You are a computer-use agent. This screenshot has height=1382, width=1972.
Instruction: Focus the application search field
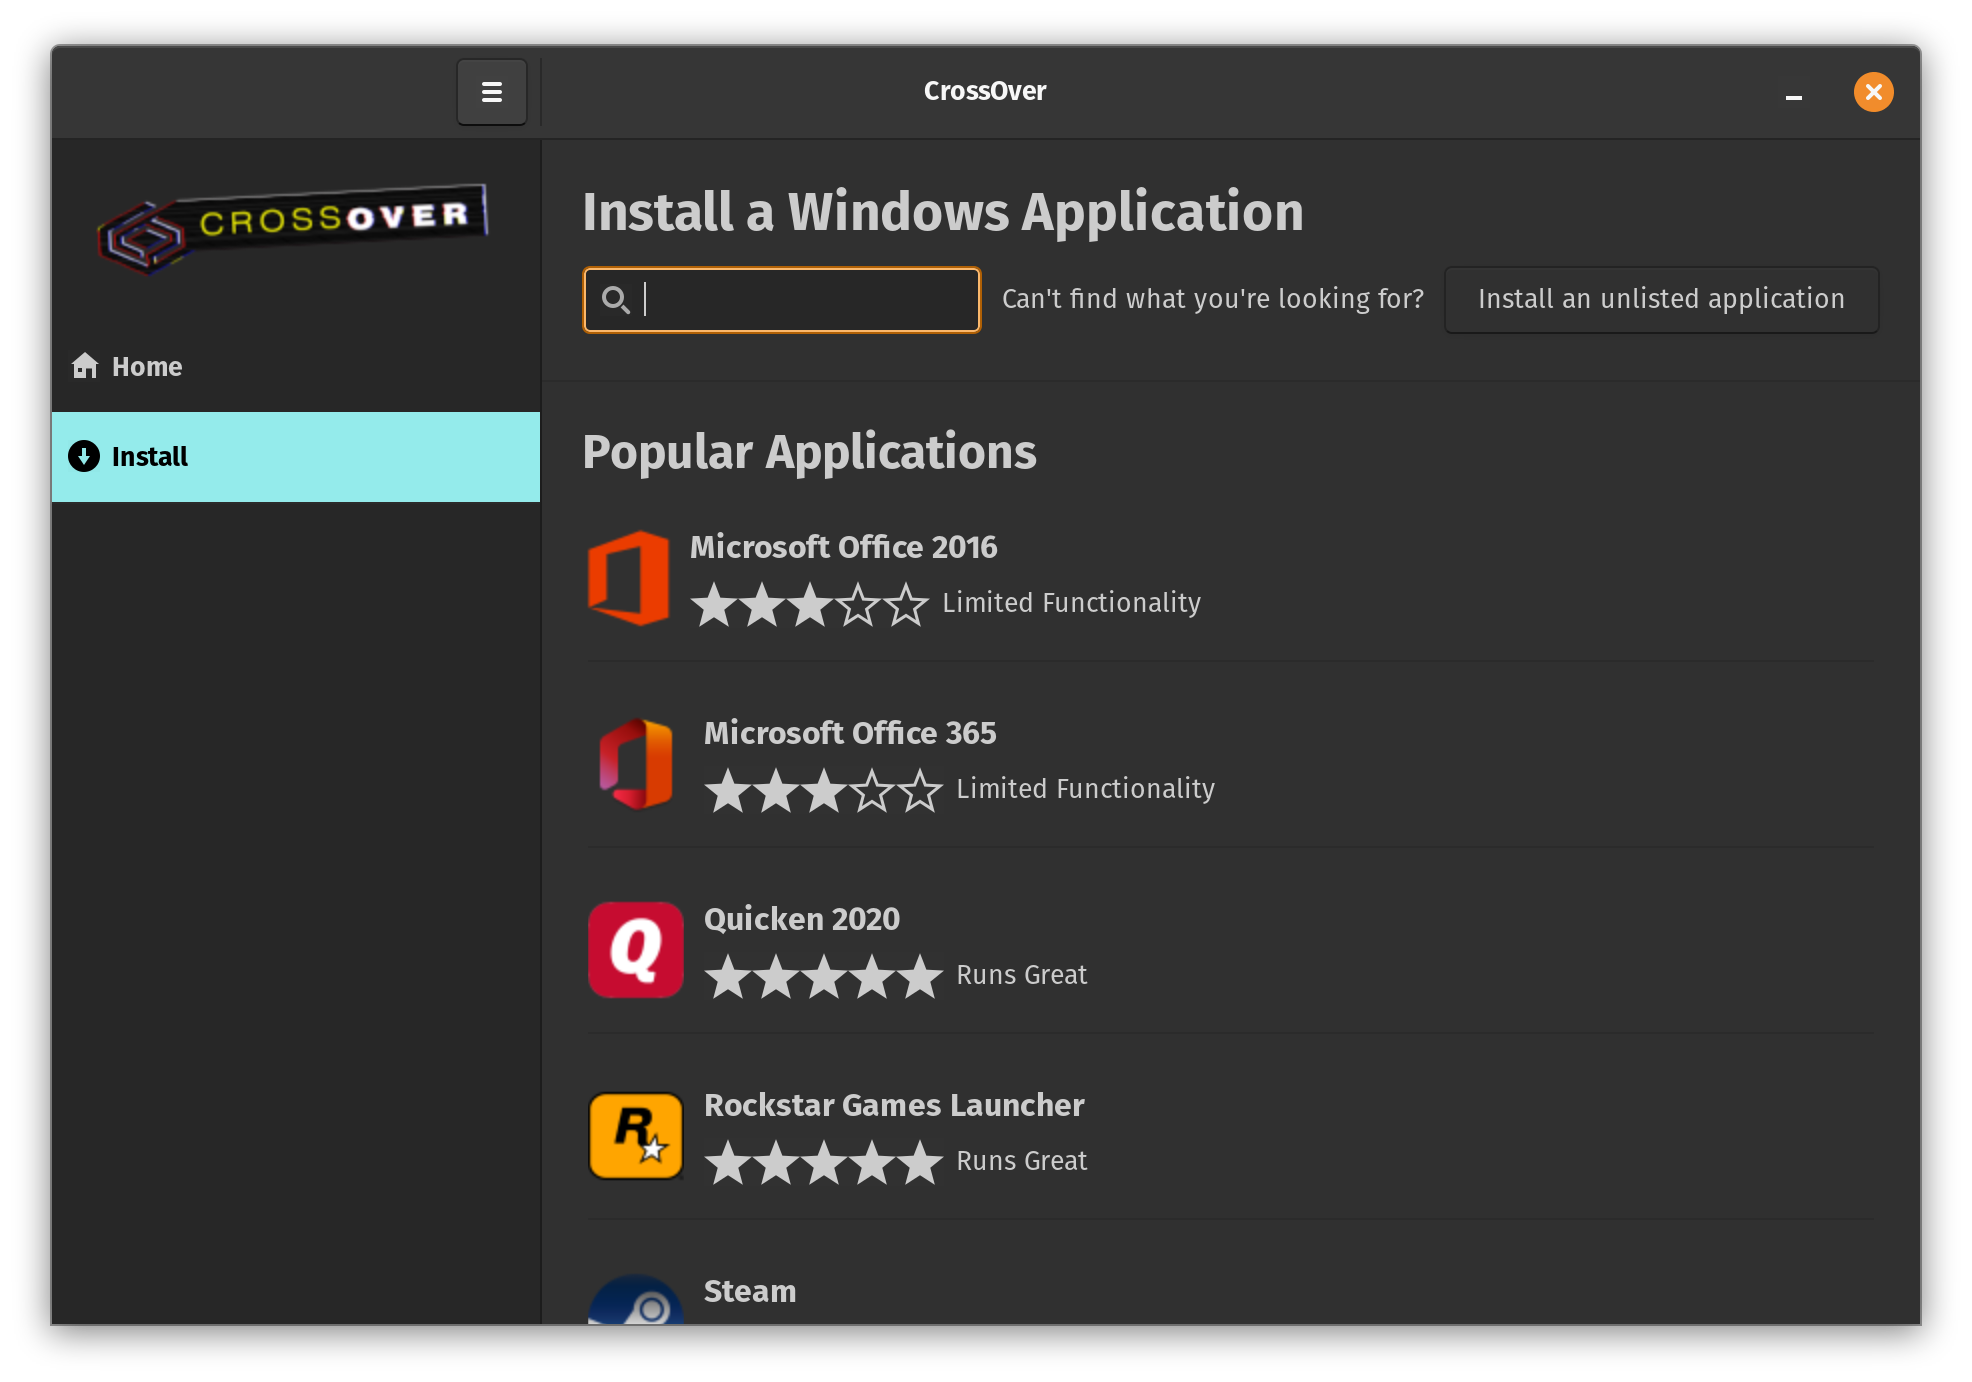[x=781, y=299]
